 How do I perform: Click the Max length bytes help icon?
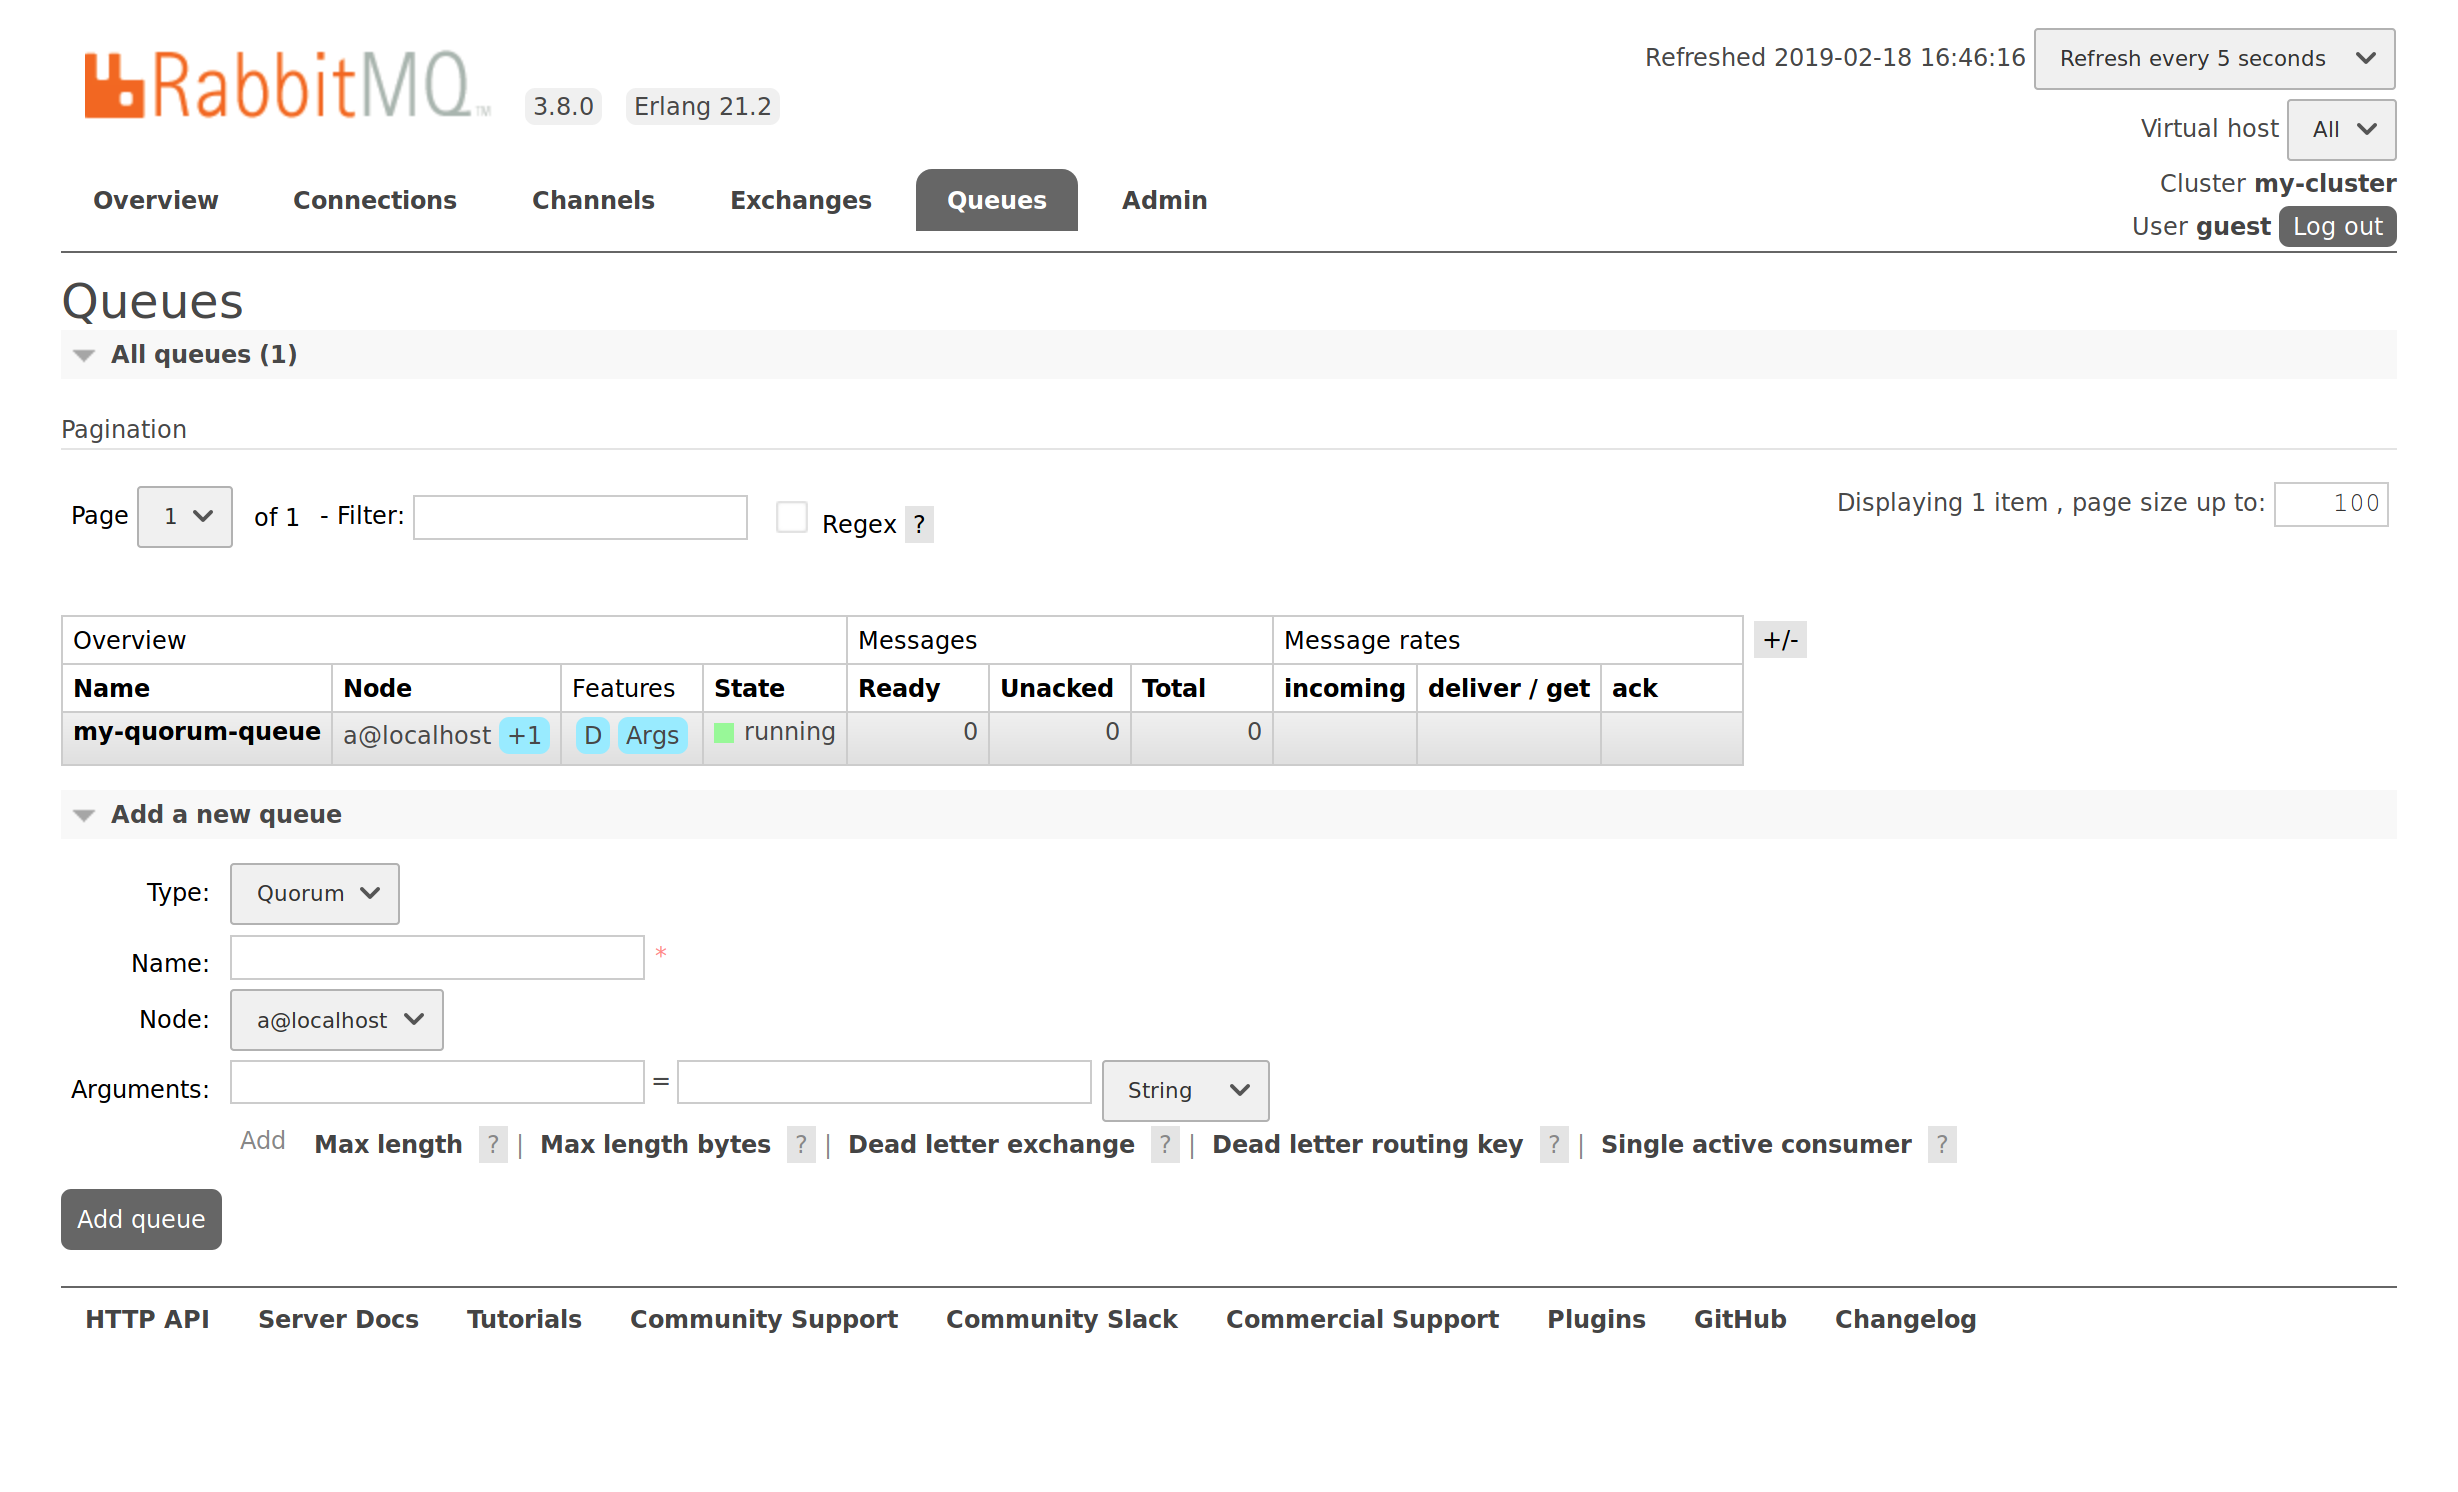click(x=800, y=1144)
